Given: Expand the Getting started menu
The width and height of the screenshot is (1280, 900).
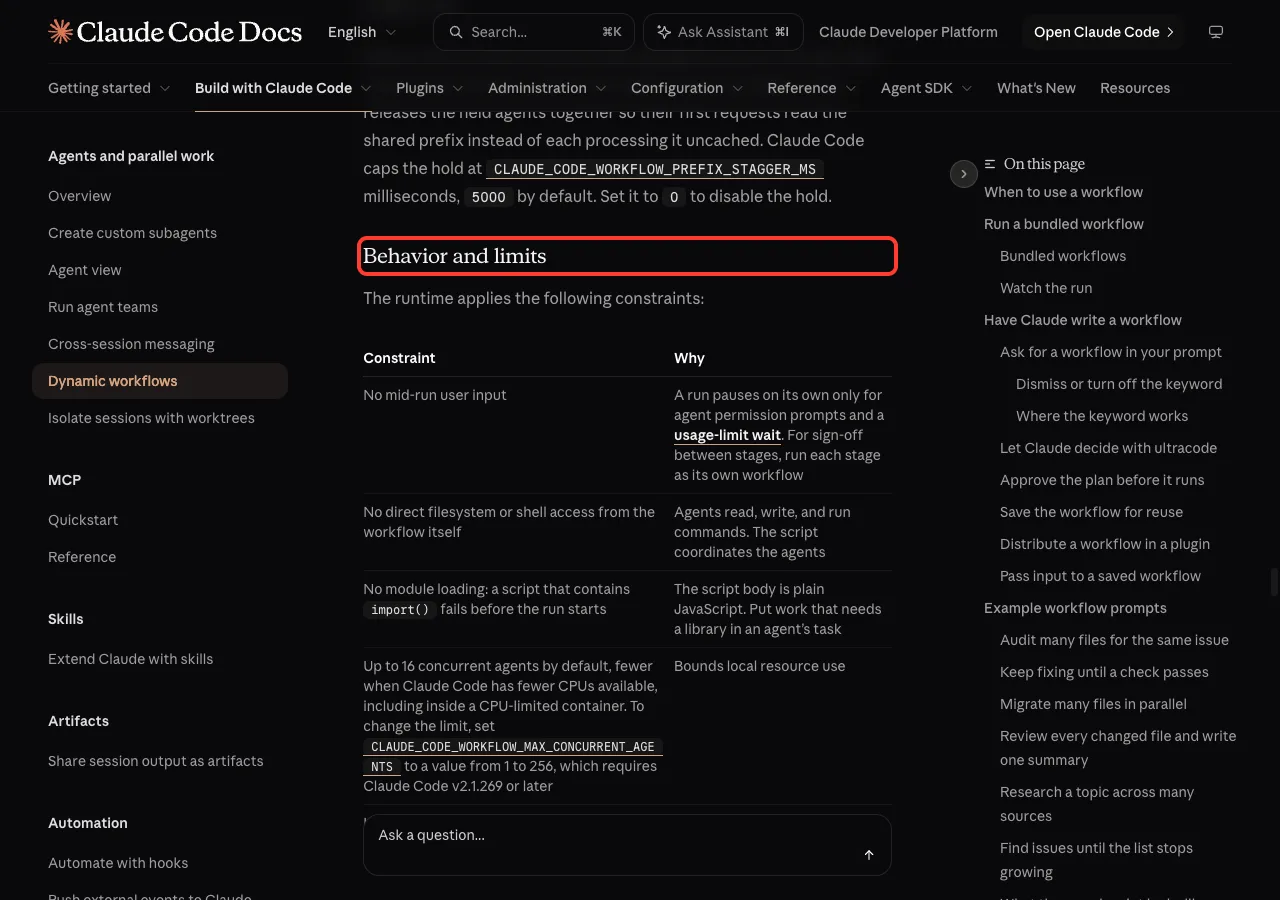Looking at the screenshot, I should tap(109, 88).
